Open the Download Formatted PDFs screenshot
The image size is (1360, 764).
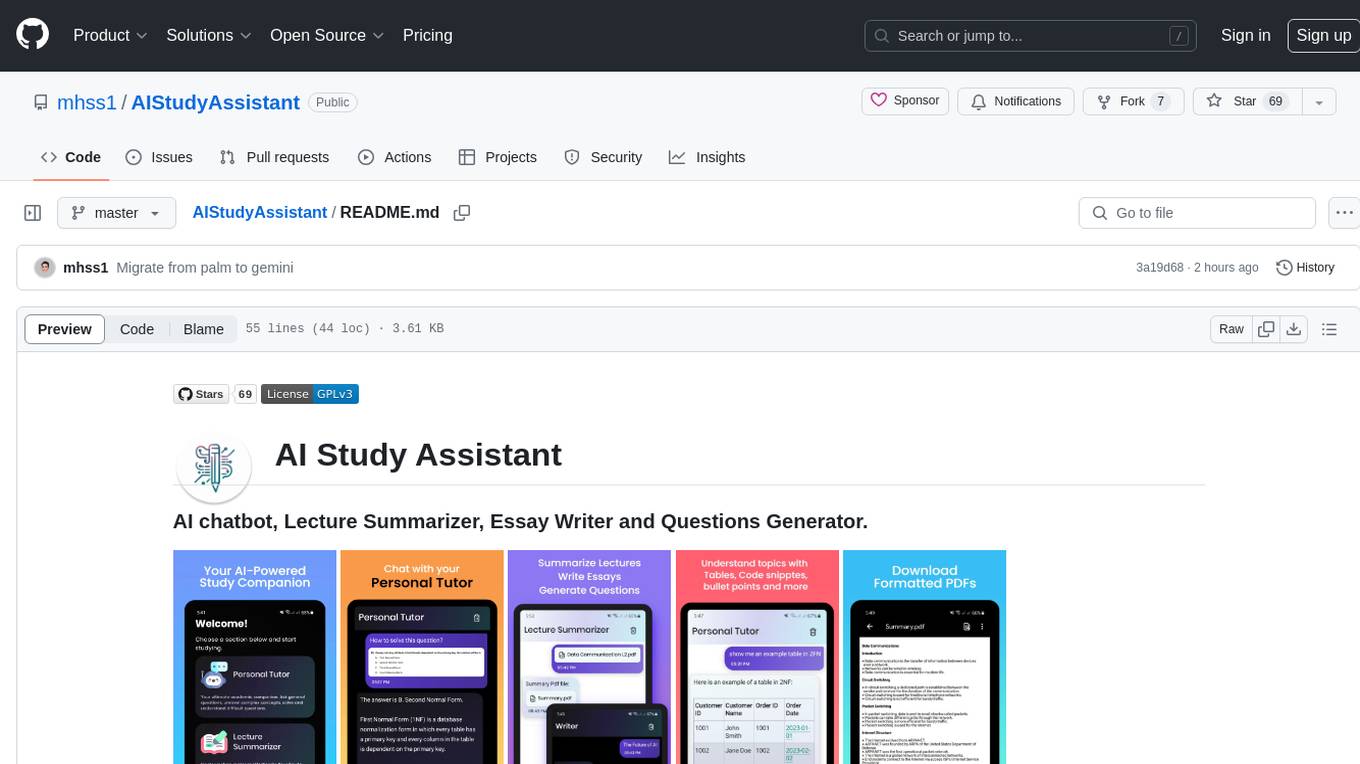[924, 657]
